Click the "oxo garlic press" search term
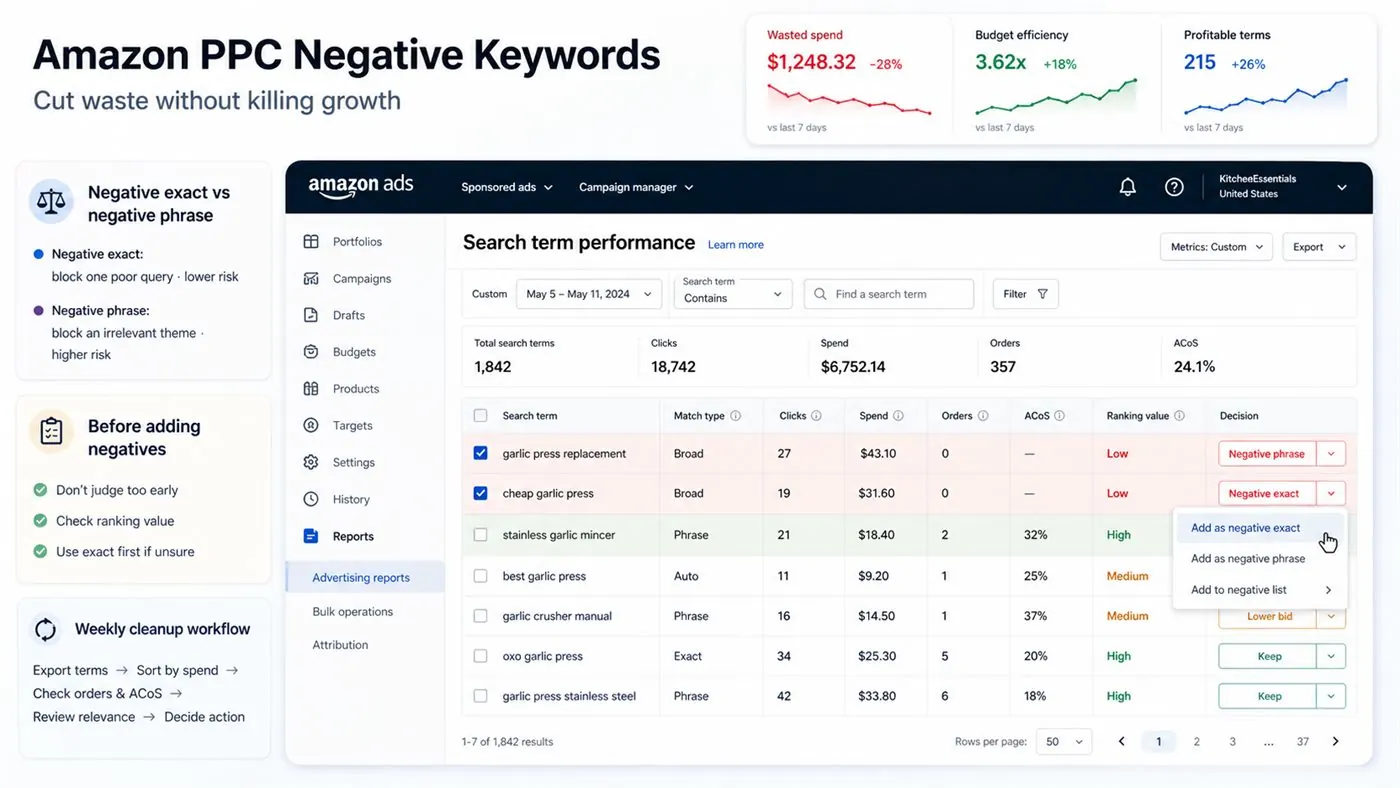Viewport: 1400px width, 788px height. [x=542, y=656]
